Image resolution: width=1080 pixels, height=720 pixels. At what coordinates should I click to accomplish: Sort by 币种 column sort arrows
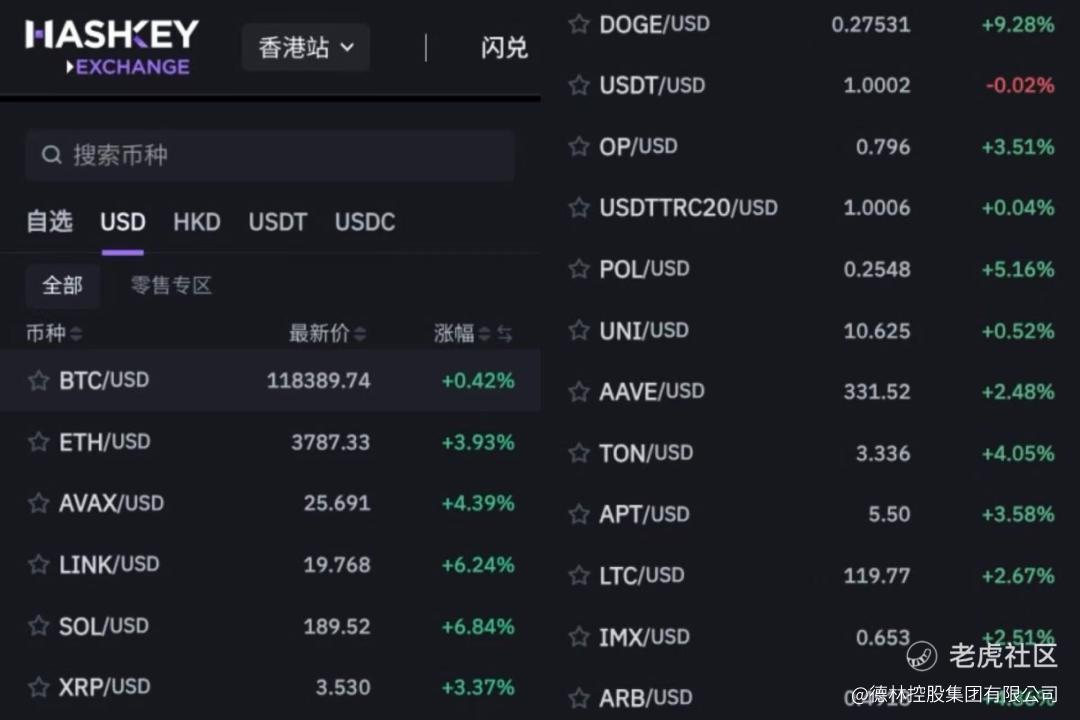click(x=76, y=334)
